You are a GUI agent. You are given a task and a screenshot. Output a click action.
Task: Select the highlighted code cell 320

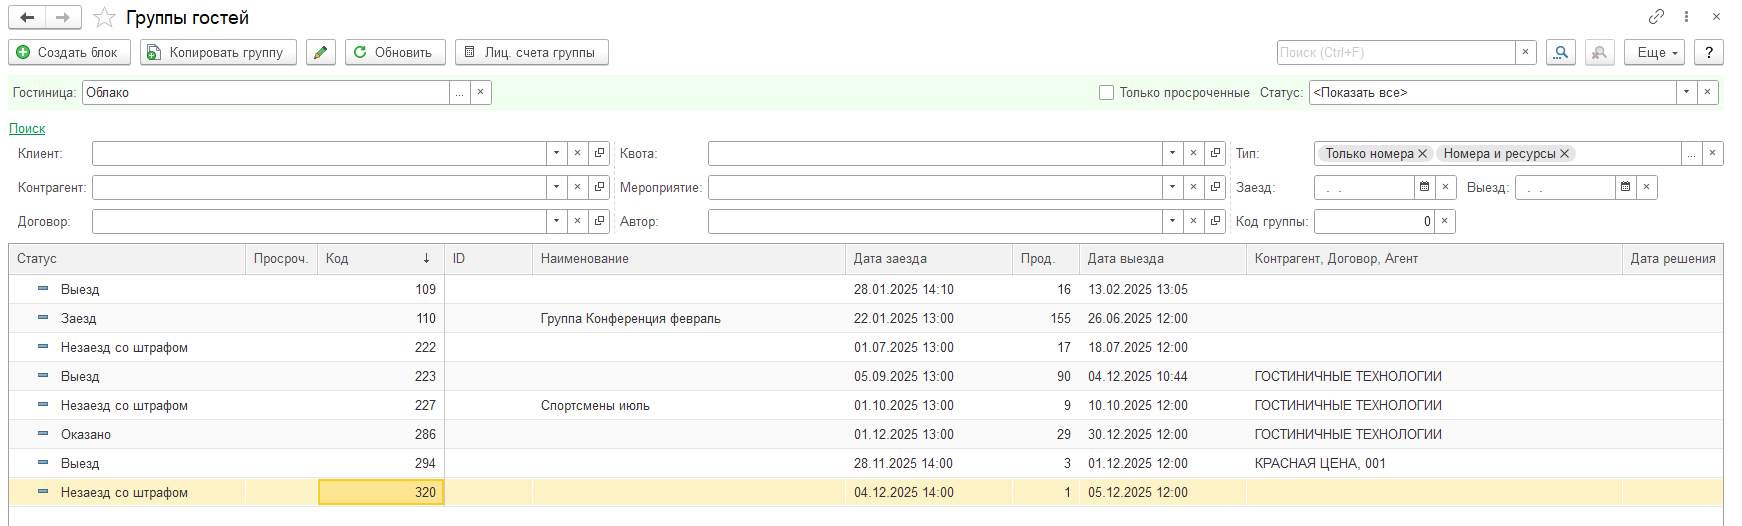[x=381, y=492]
